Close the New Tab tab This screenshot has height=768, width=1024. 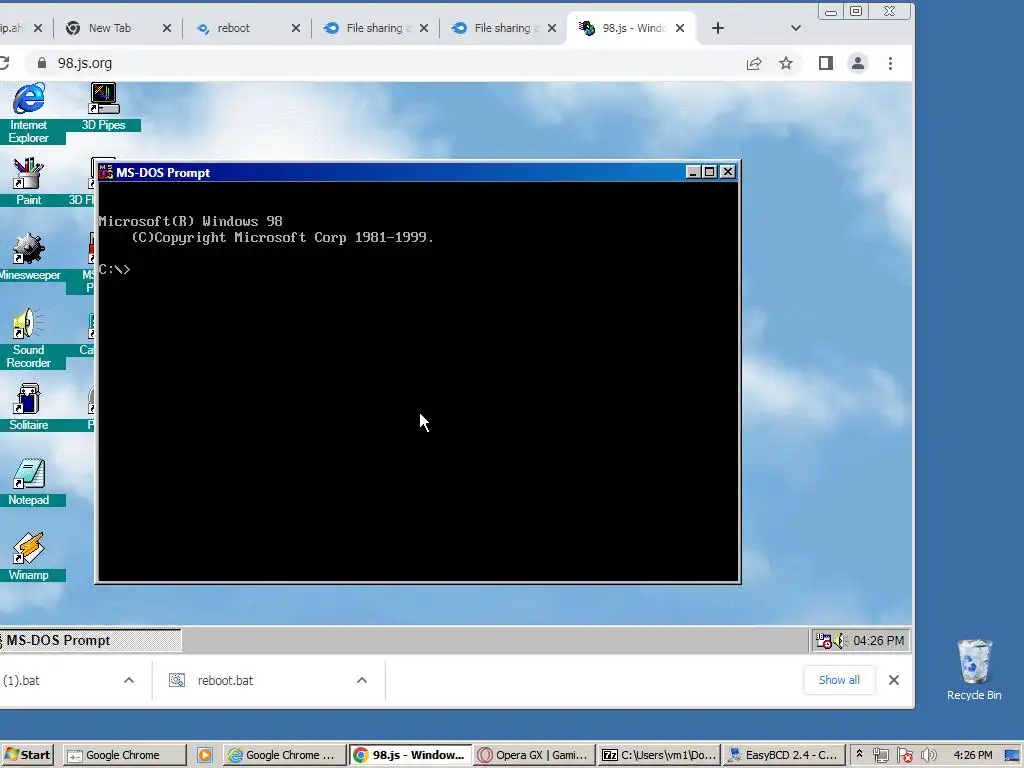pos(167,28)
